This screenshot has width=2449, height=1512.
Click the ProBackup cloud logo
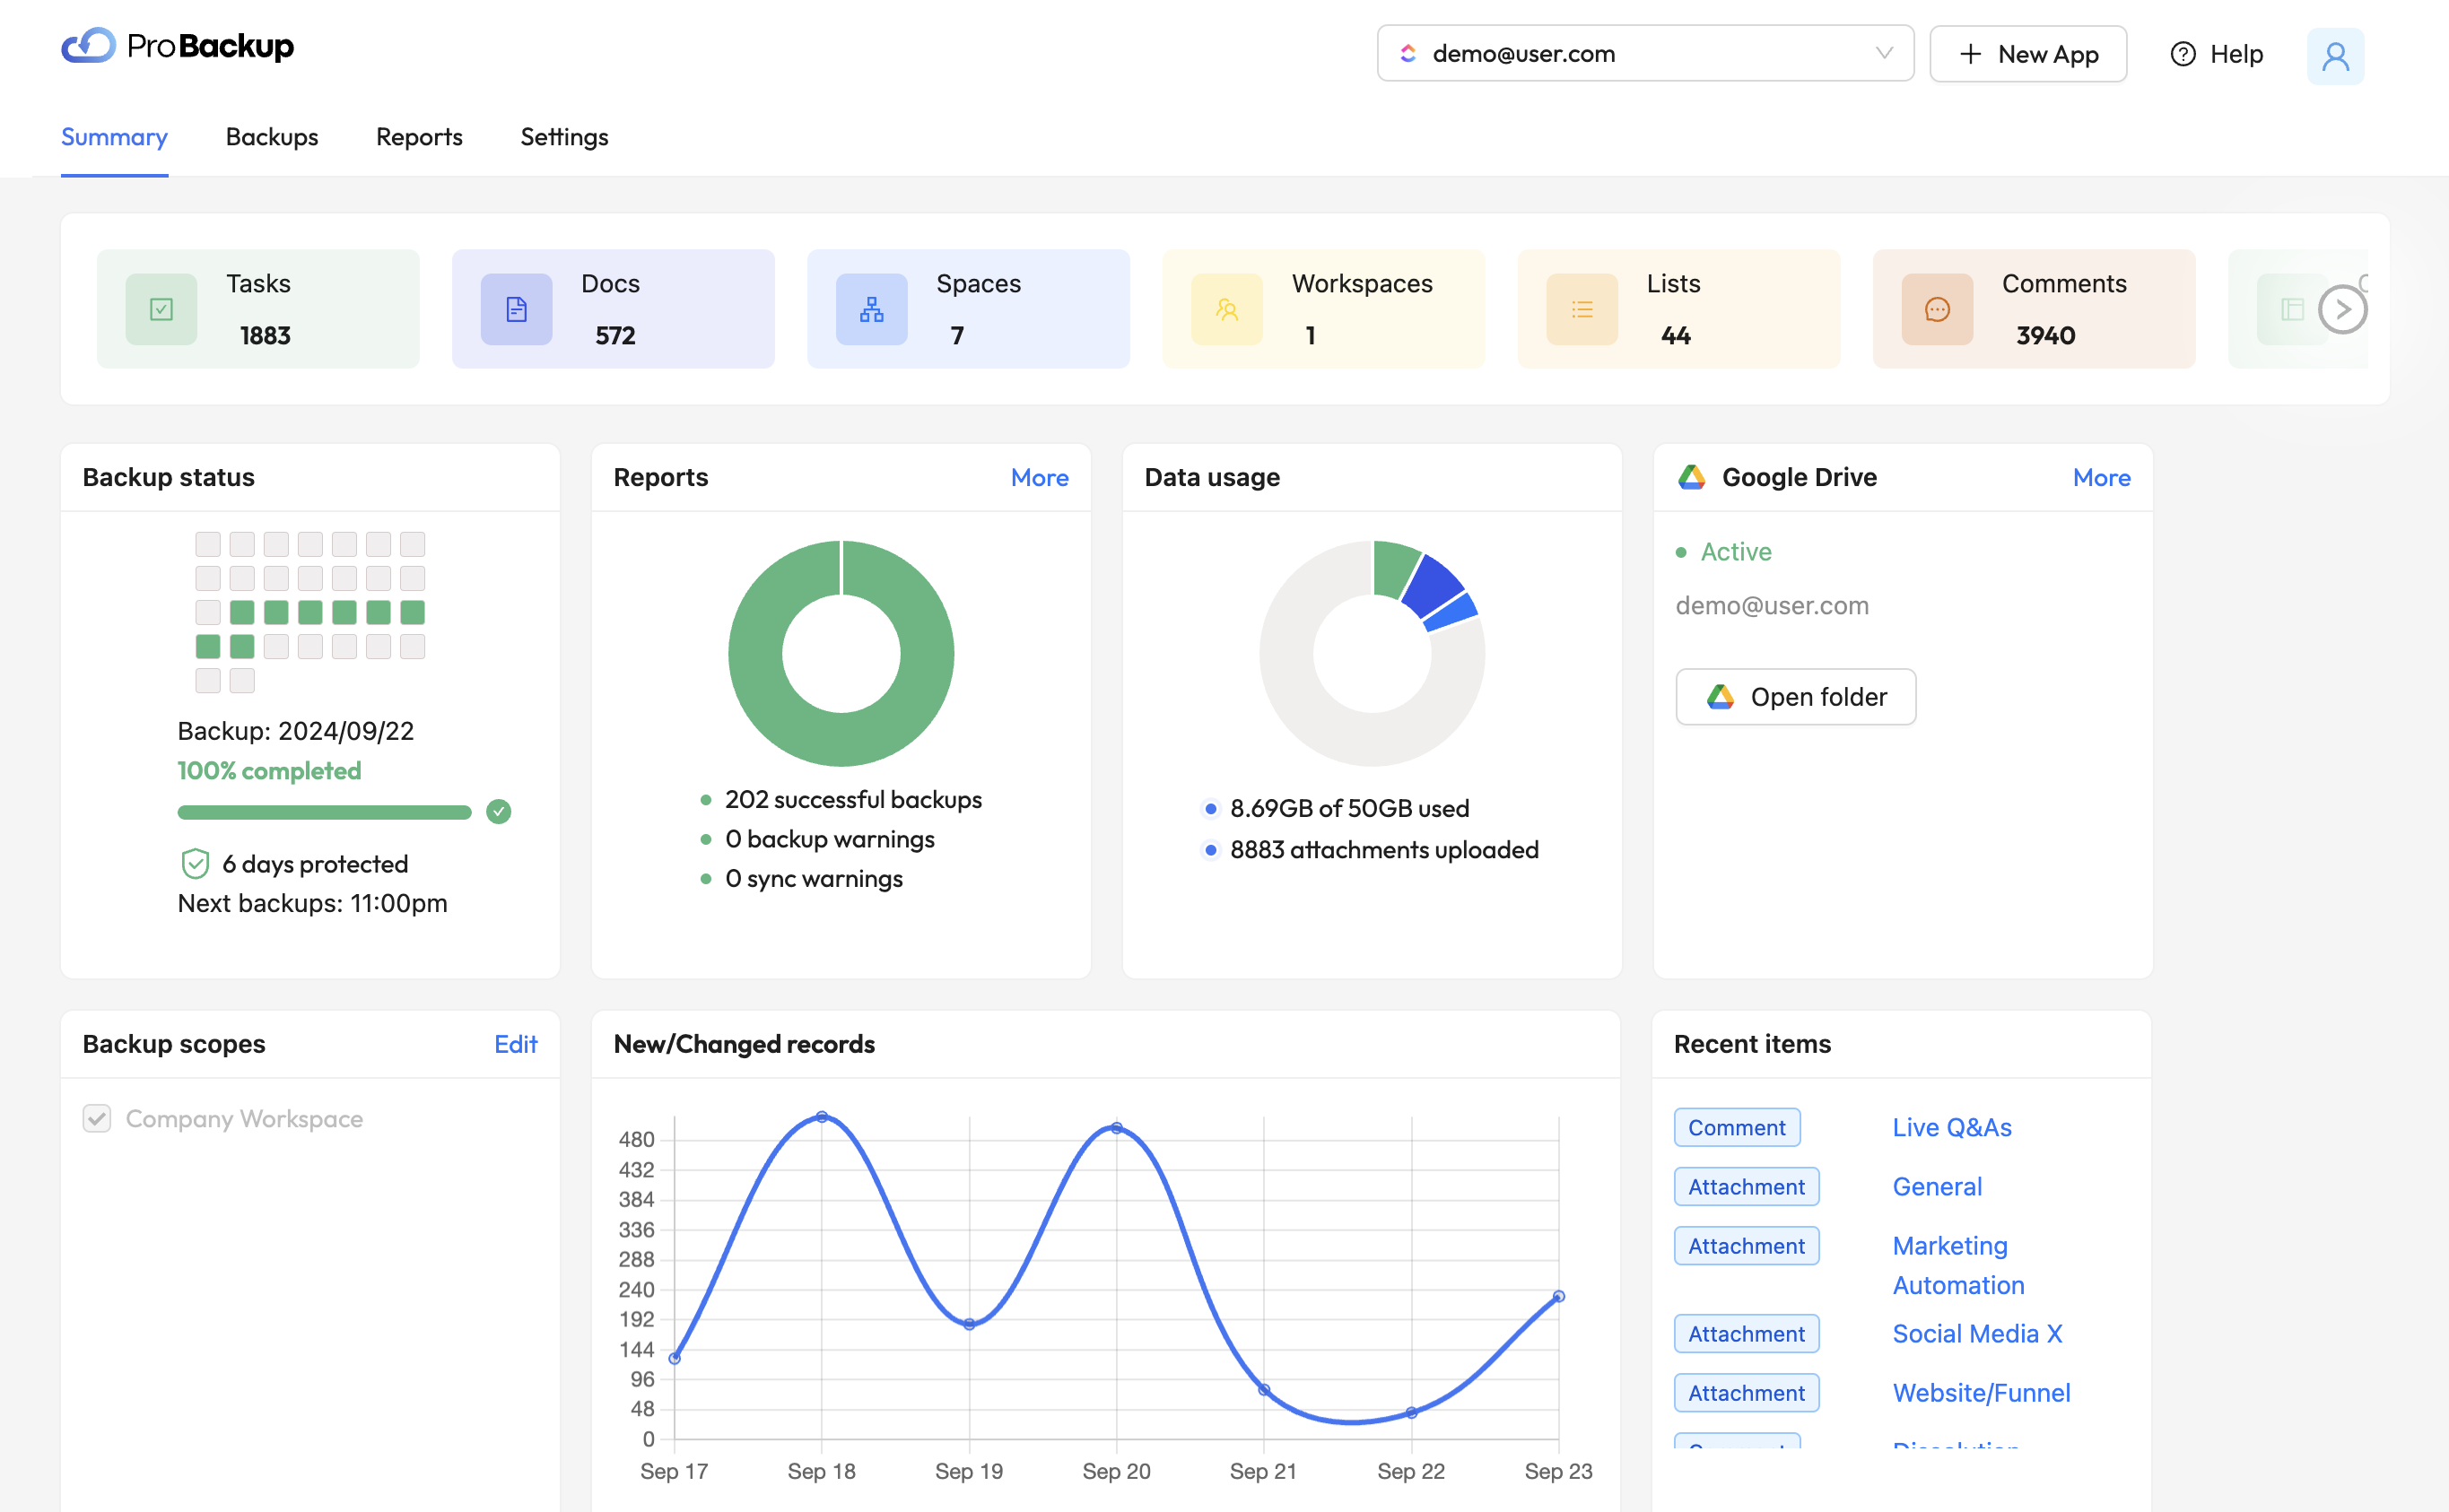90,45
